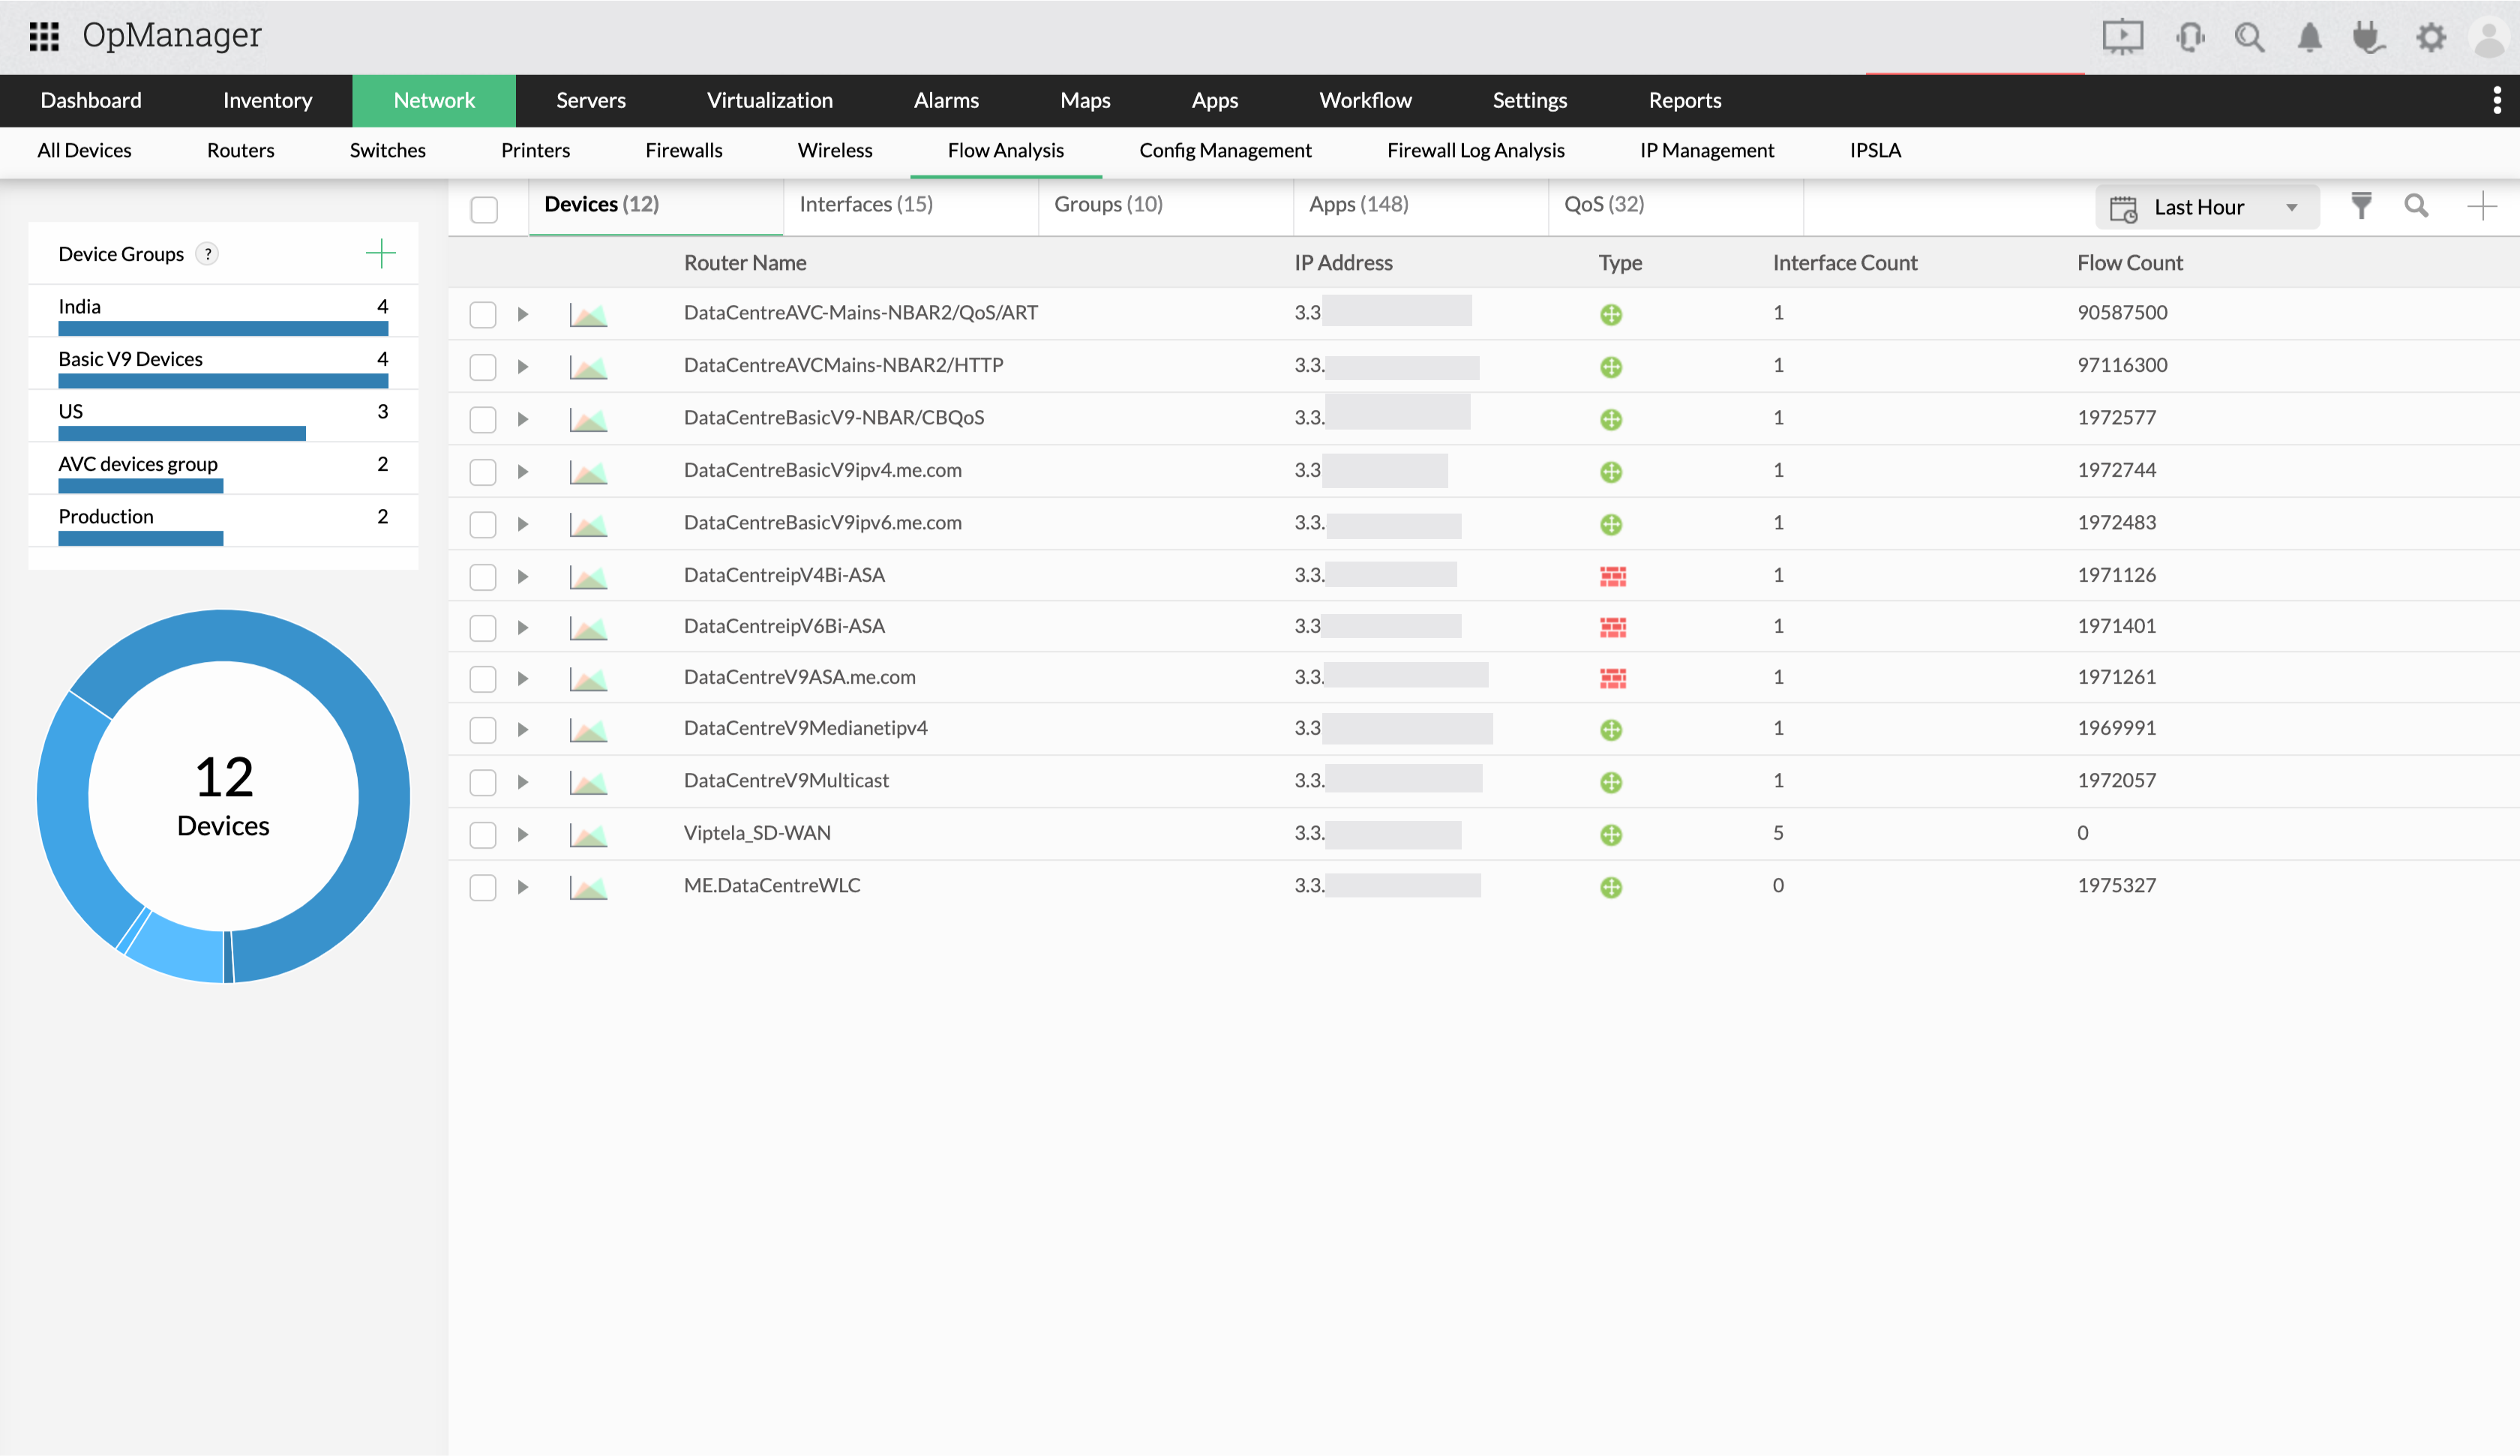
Task: Select the India device group
Action: 80,306
